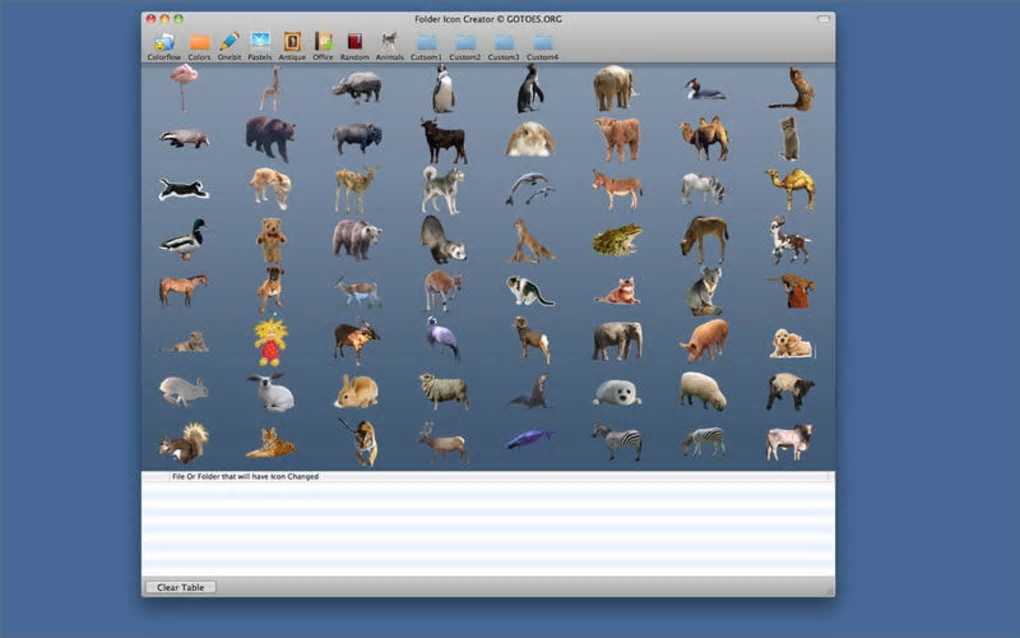Open the Pastels icon collection

260,43
